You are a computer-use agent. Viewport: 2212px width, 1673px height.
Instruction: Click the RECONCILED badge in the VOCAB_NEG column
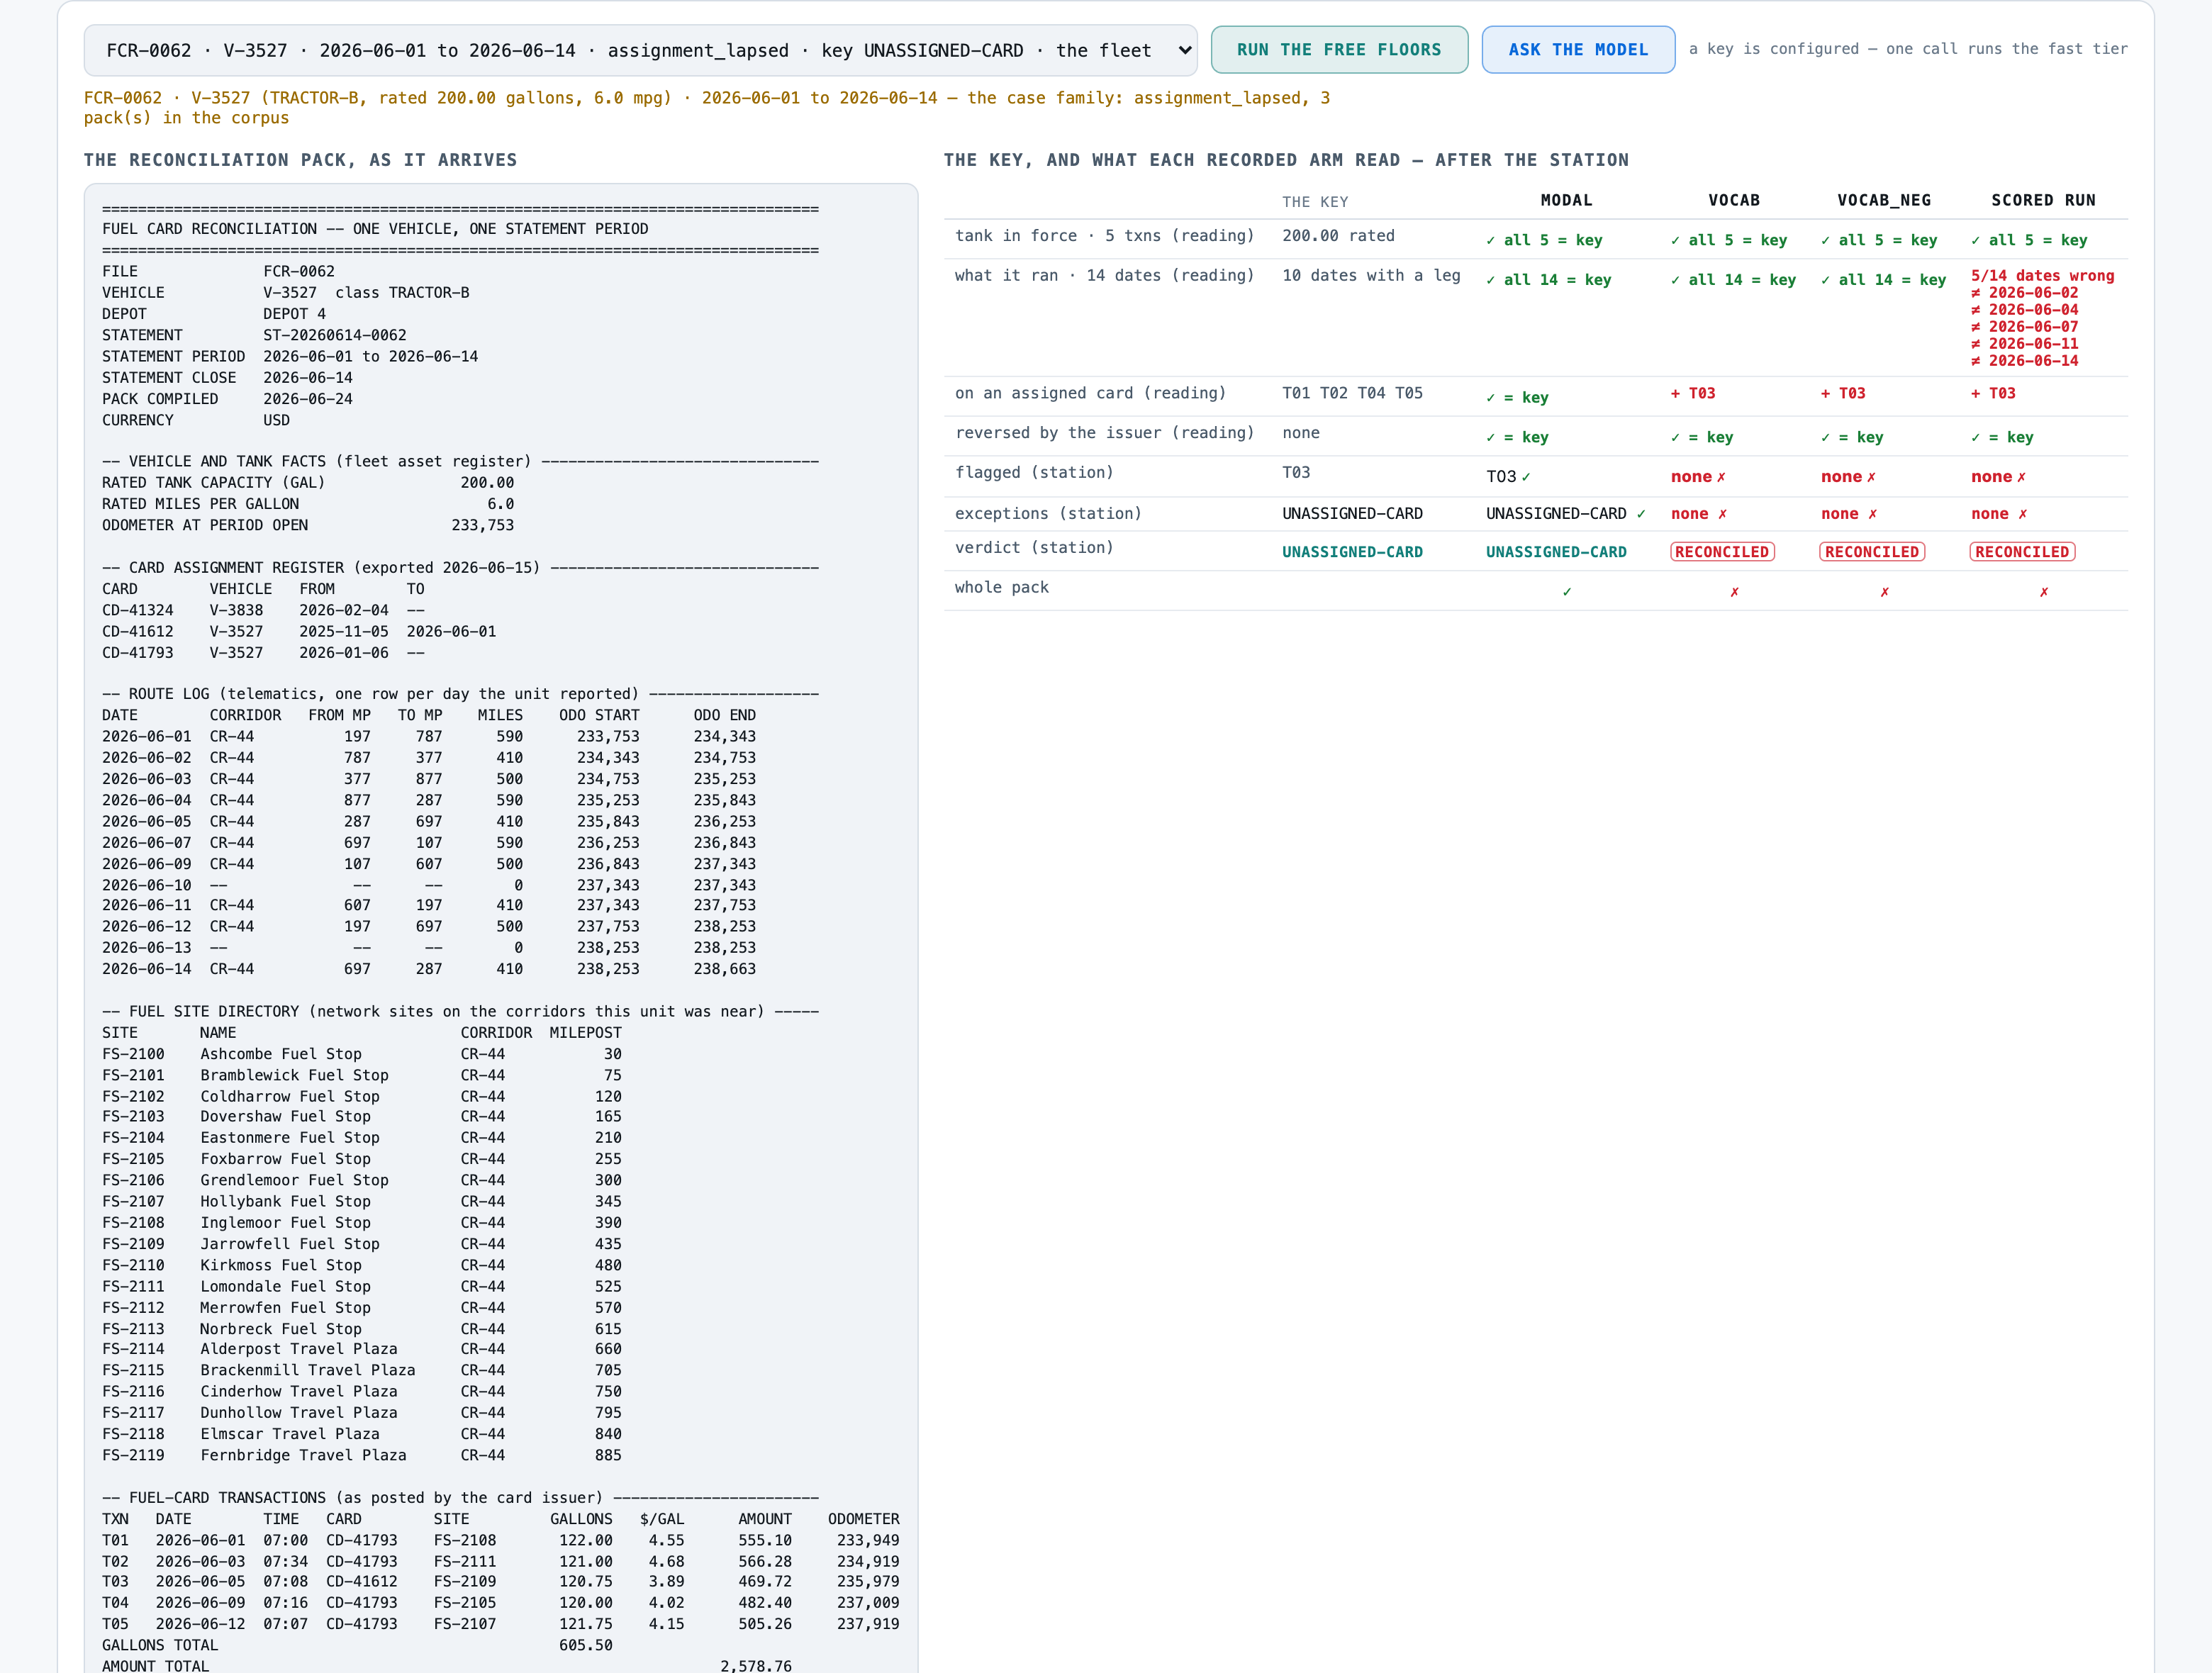[x=1872, y=552]
